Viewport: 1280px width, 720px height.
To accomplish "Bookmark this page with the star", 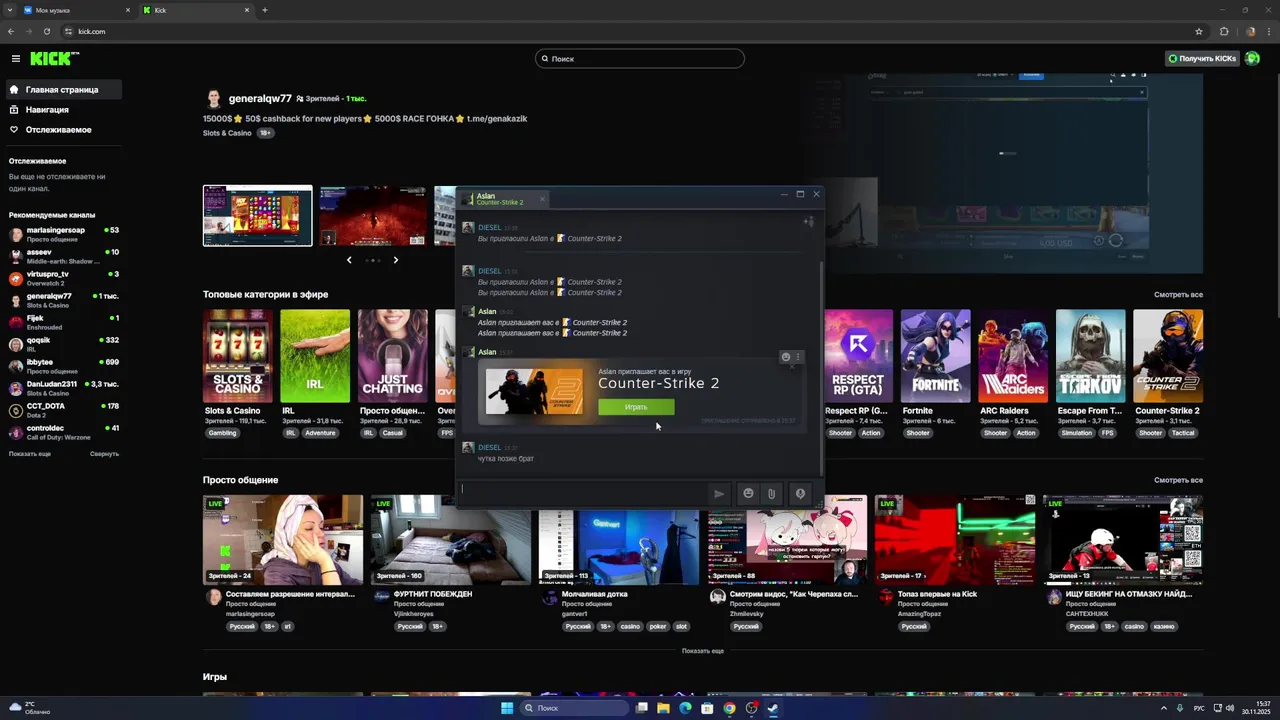I will pos(1199,31).
